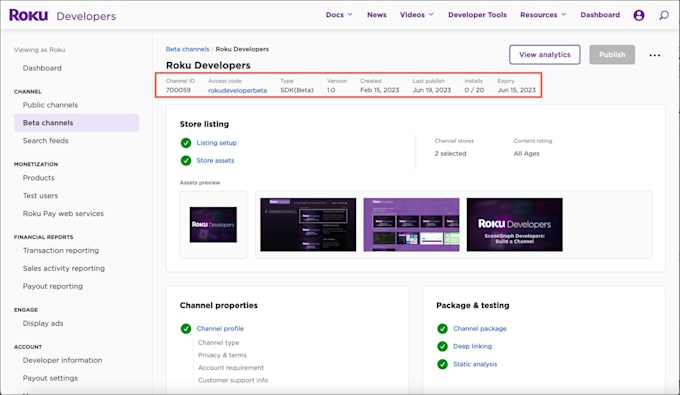
Task: Click the Last publish date Jun 19, 2023
Action: (432, 90)
